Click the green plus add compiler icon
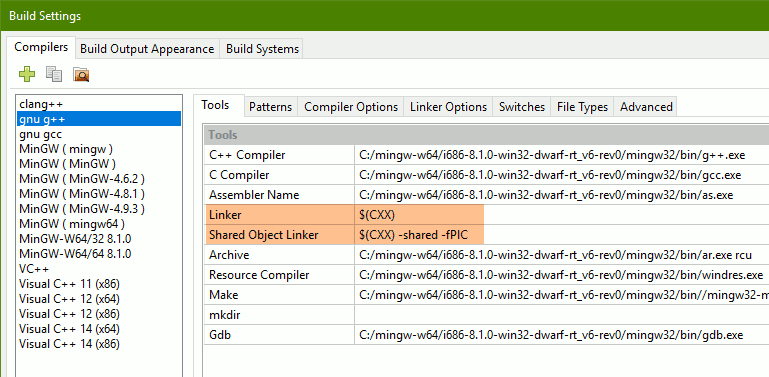 click(27, 75)
